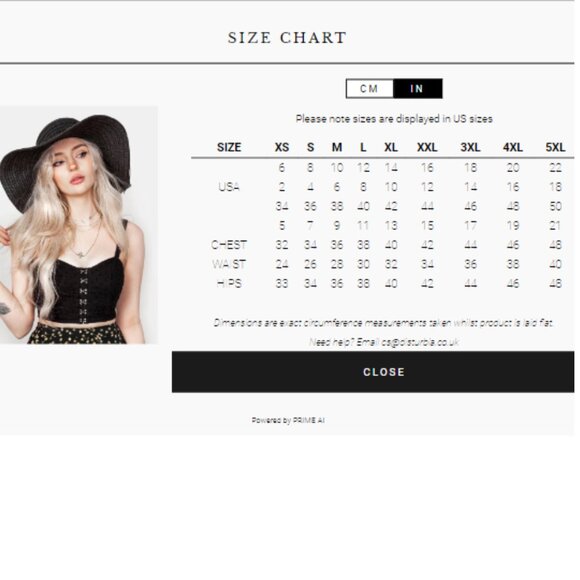Select the 5XL size column header
This screenshot has height=580, width=580.
pyautogui.click(x=555, y=147)
